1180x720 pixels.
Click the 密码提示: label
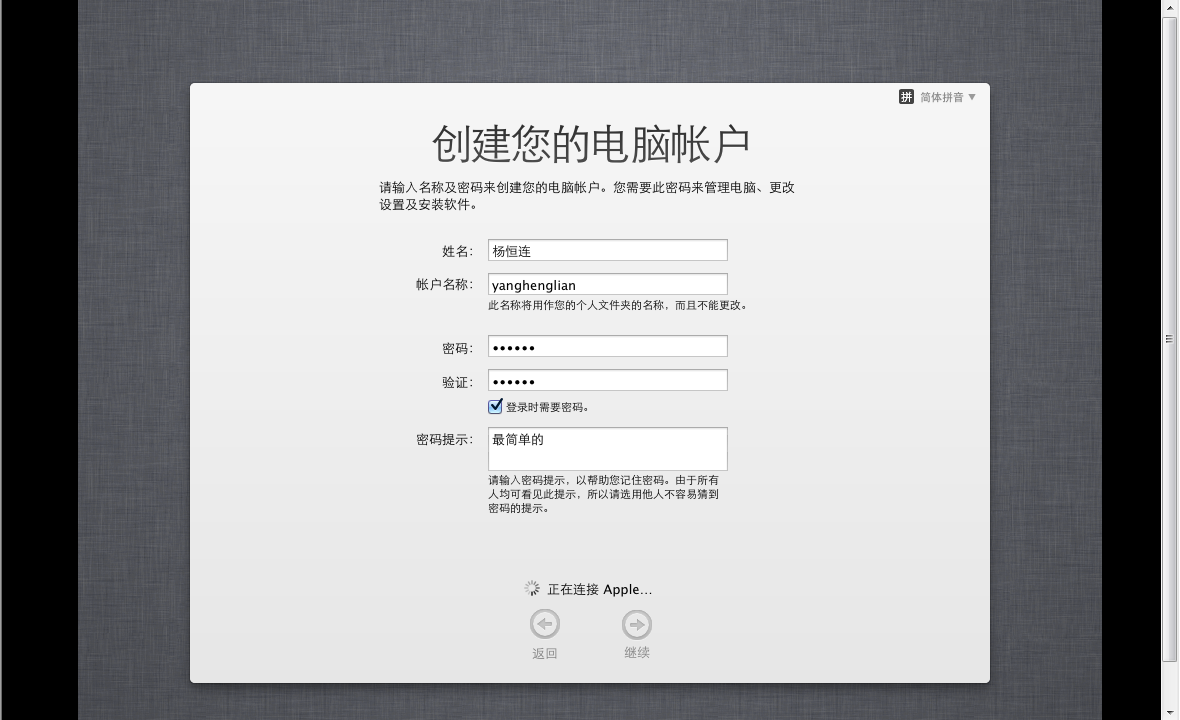(445, 439)
